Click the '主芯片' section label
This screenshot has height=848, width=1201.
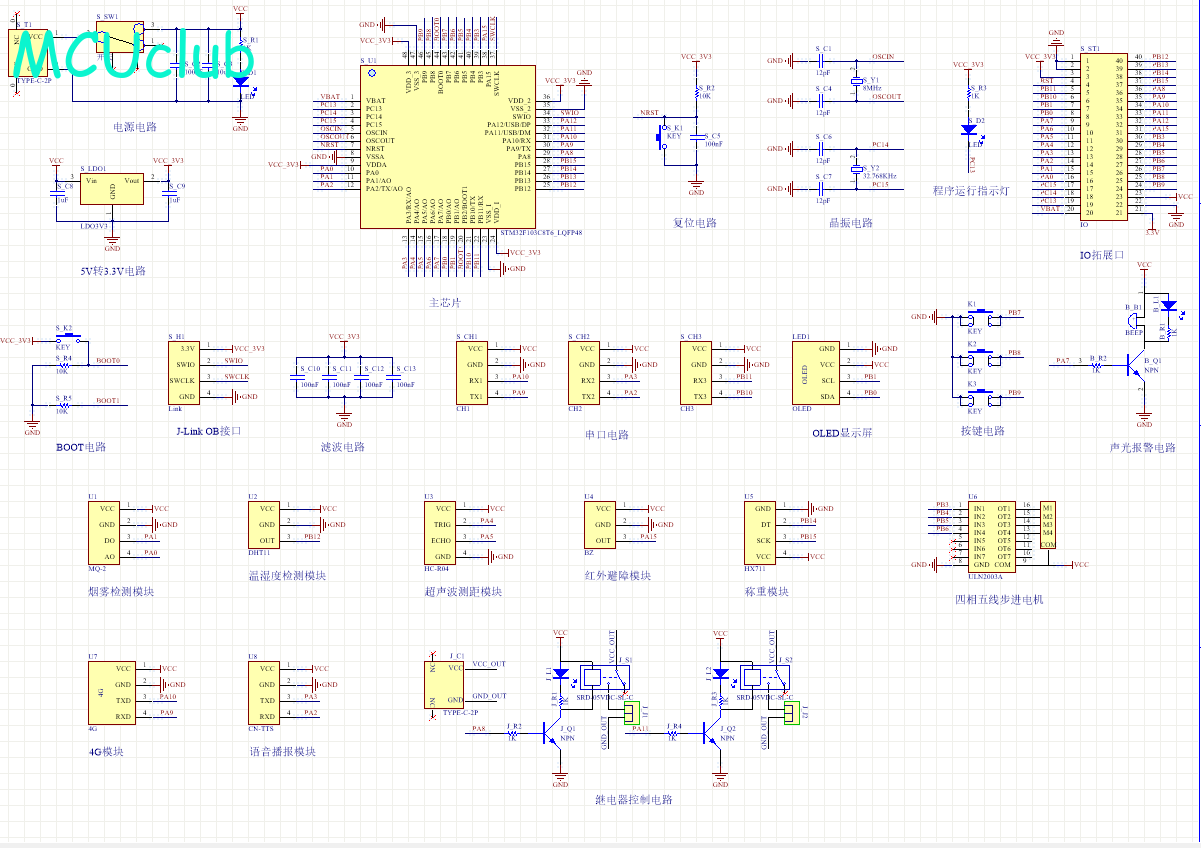(445, 303)
